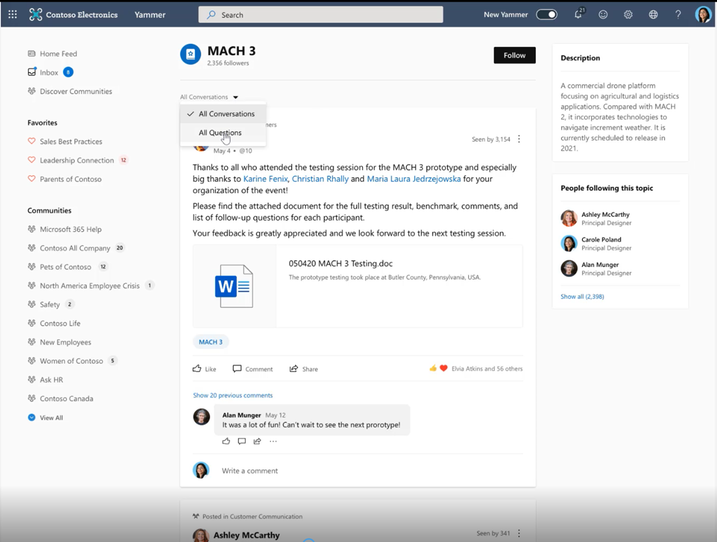Click the Inbox icon in sidebar
717x542 pixels.
32,72
